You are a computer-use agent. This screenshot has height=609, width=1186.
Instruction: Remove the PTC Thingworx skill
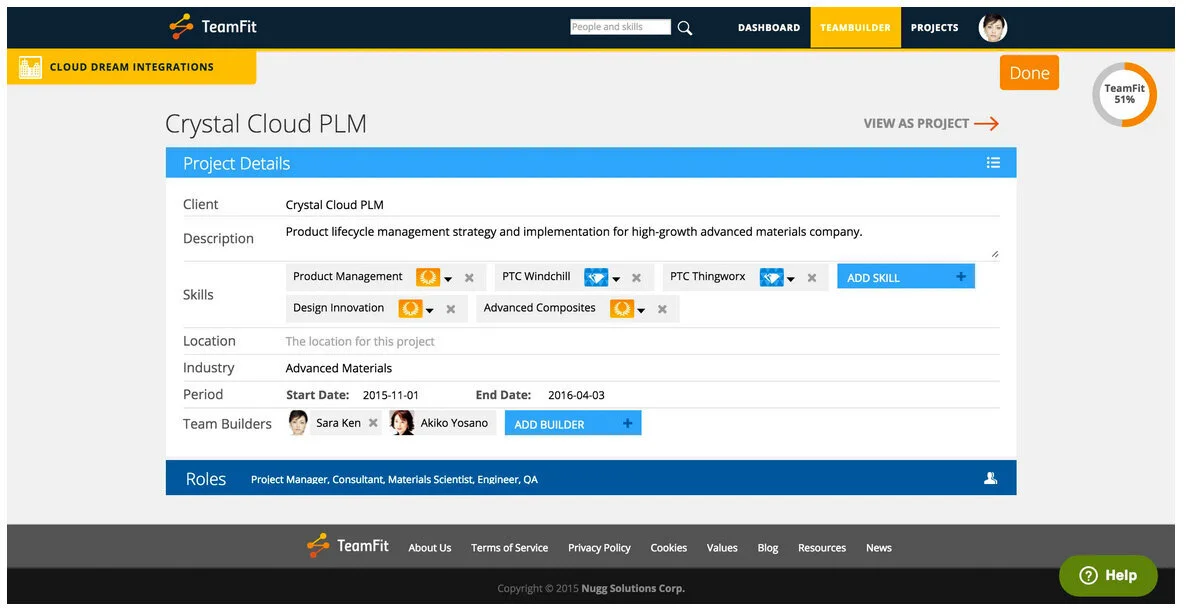tap(812, 278)
